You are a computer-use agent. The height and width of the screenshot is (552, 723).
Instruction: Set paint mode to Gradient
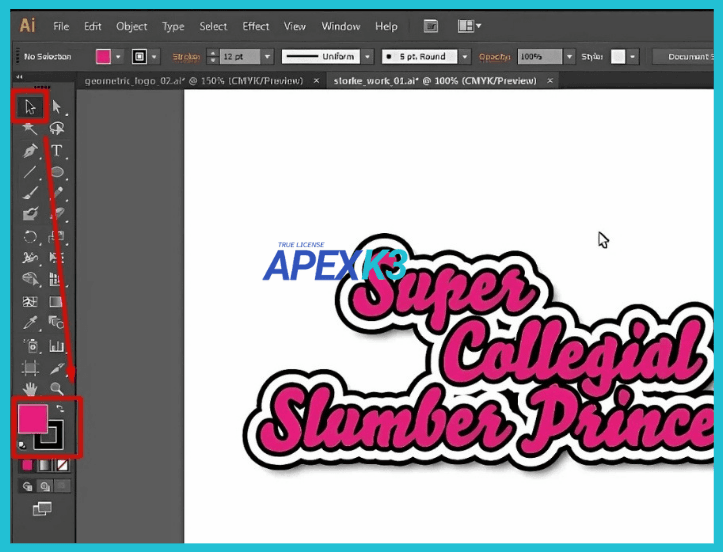pyautogui.click(x=45, y=465)
